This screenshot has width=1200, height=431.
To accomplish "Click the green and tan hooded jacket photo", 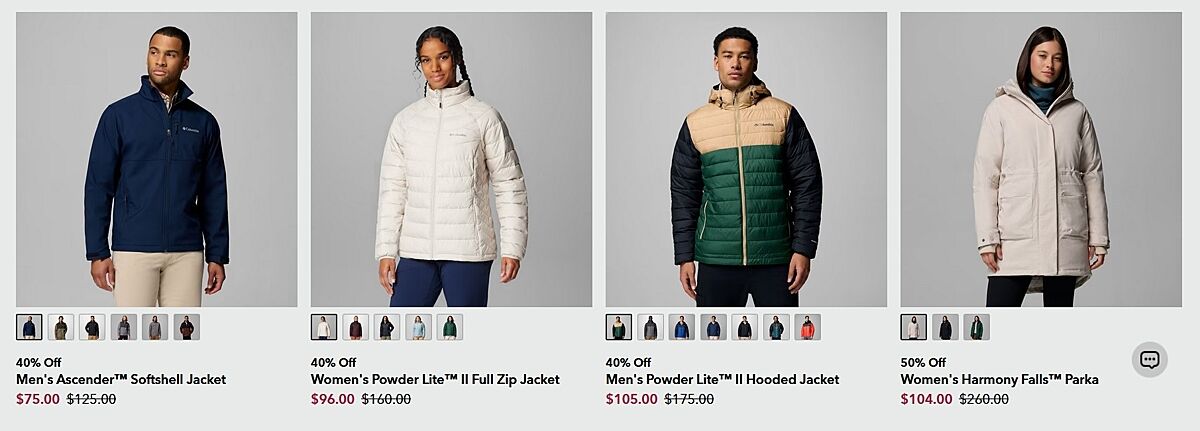I will tap(746, 159).
